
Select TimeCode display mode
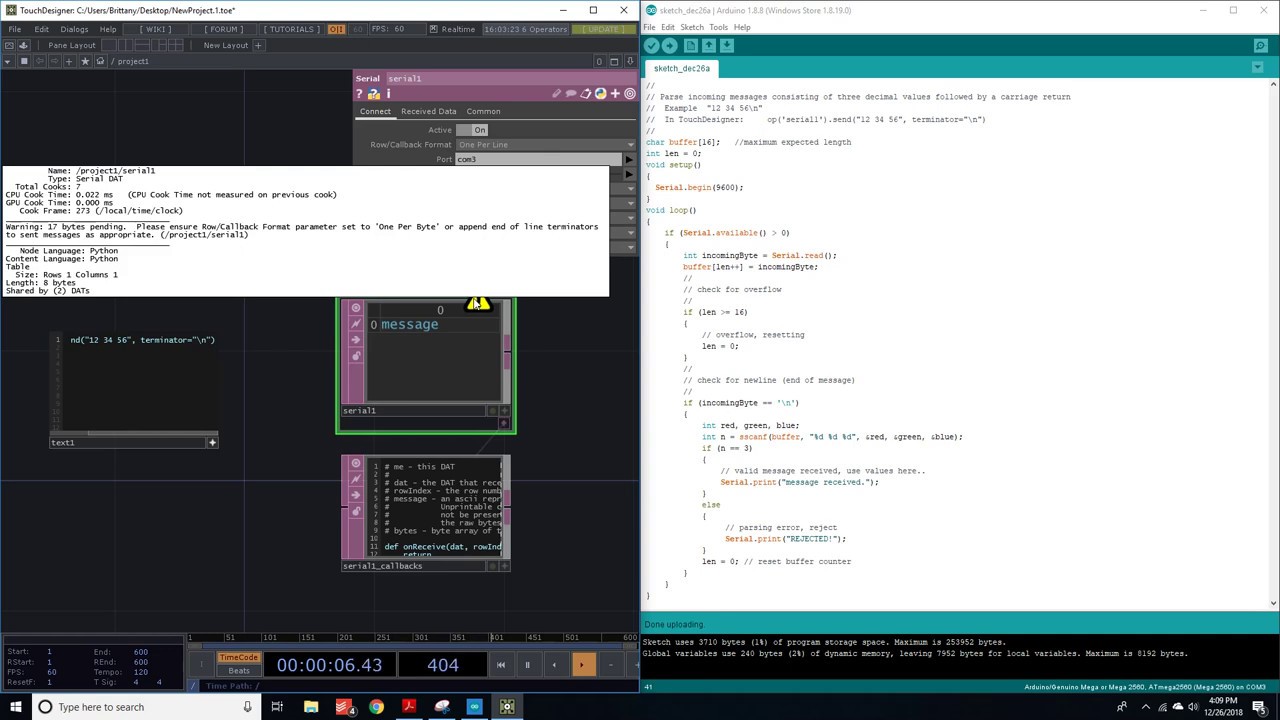click(x=238, y=657)
